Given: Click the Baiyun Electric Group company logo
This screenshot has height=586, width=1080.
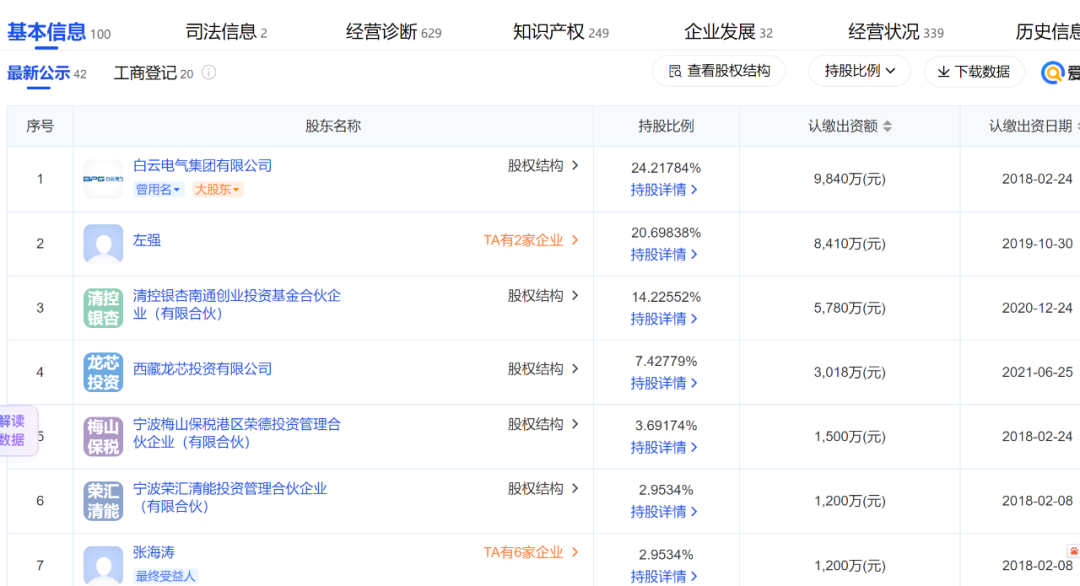Looking at the screenshot, I should 103,179.
